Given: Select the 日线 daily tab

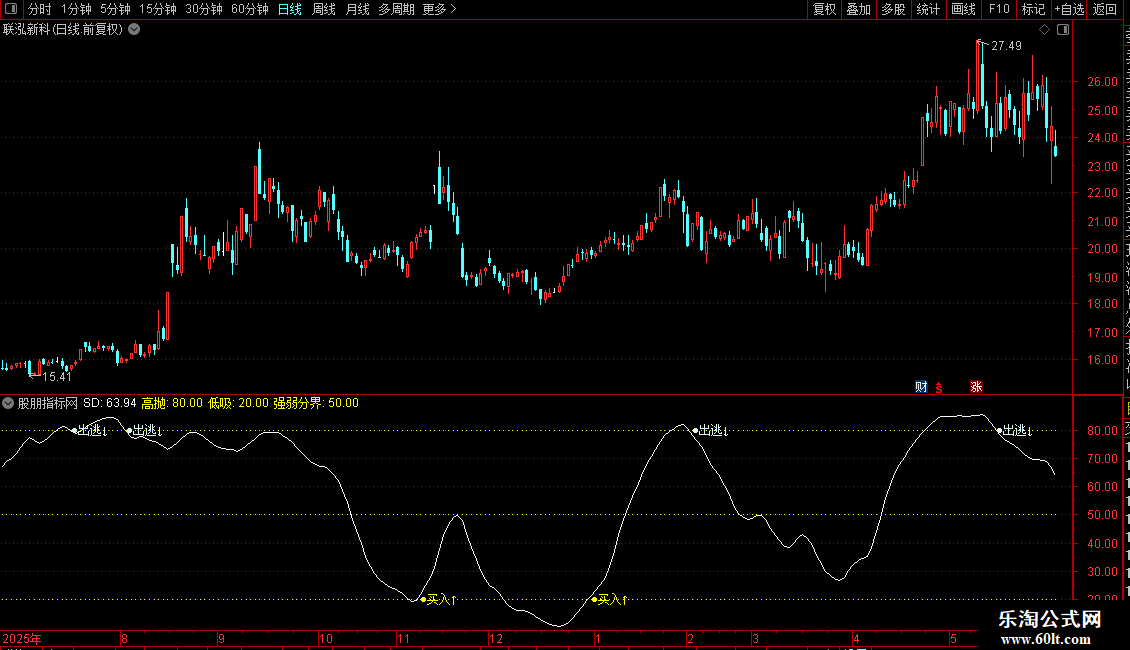Looking at the screenshot, I should coord(290,9).
